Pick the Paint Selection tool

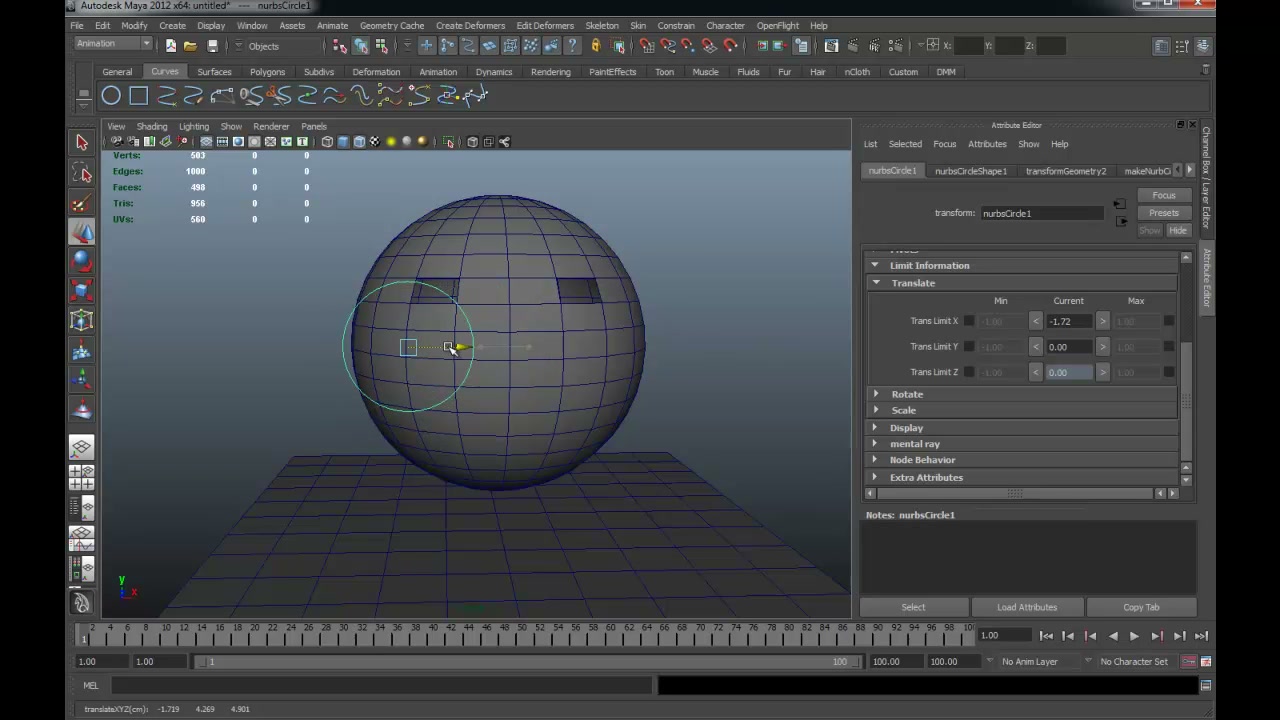coord(82,204)
